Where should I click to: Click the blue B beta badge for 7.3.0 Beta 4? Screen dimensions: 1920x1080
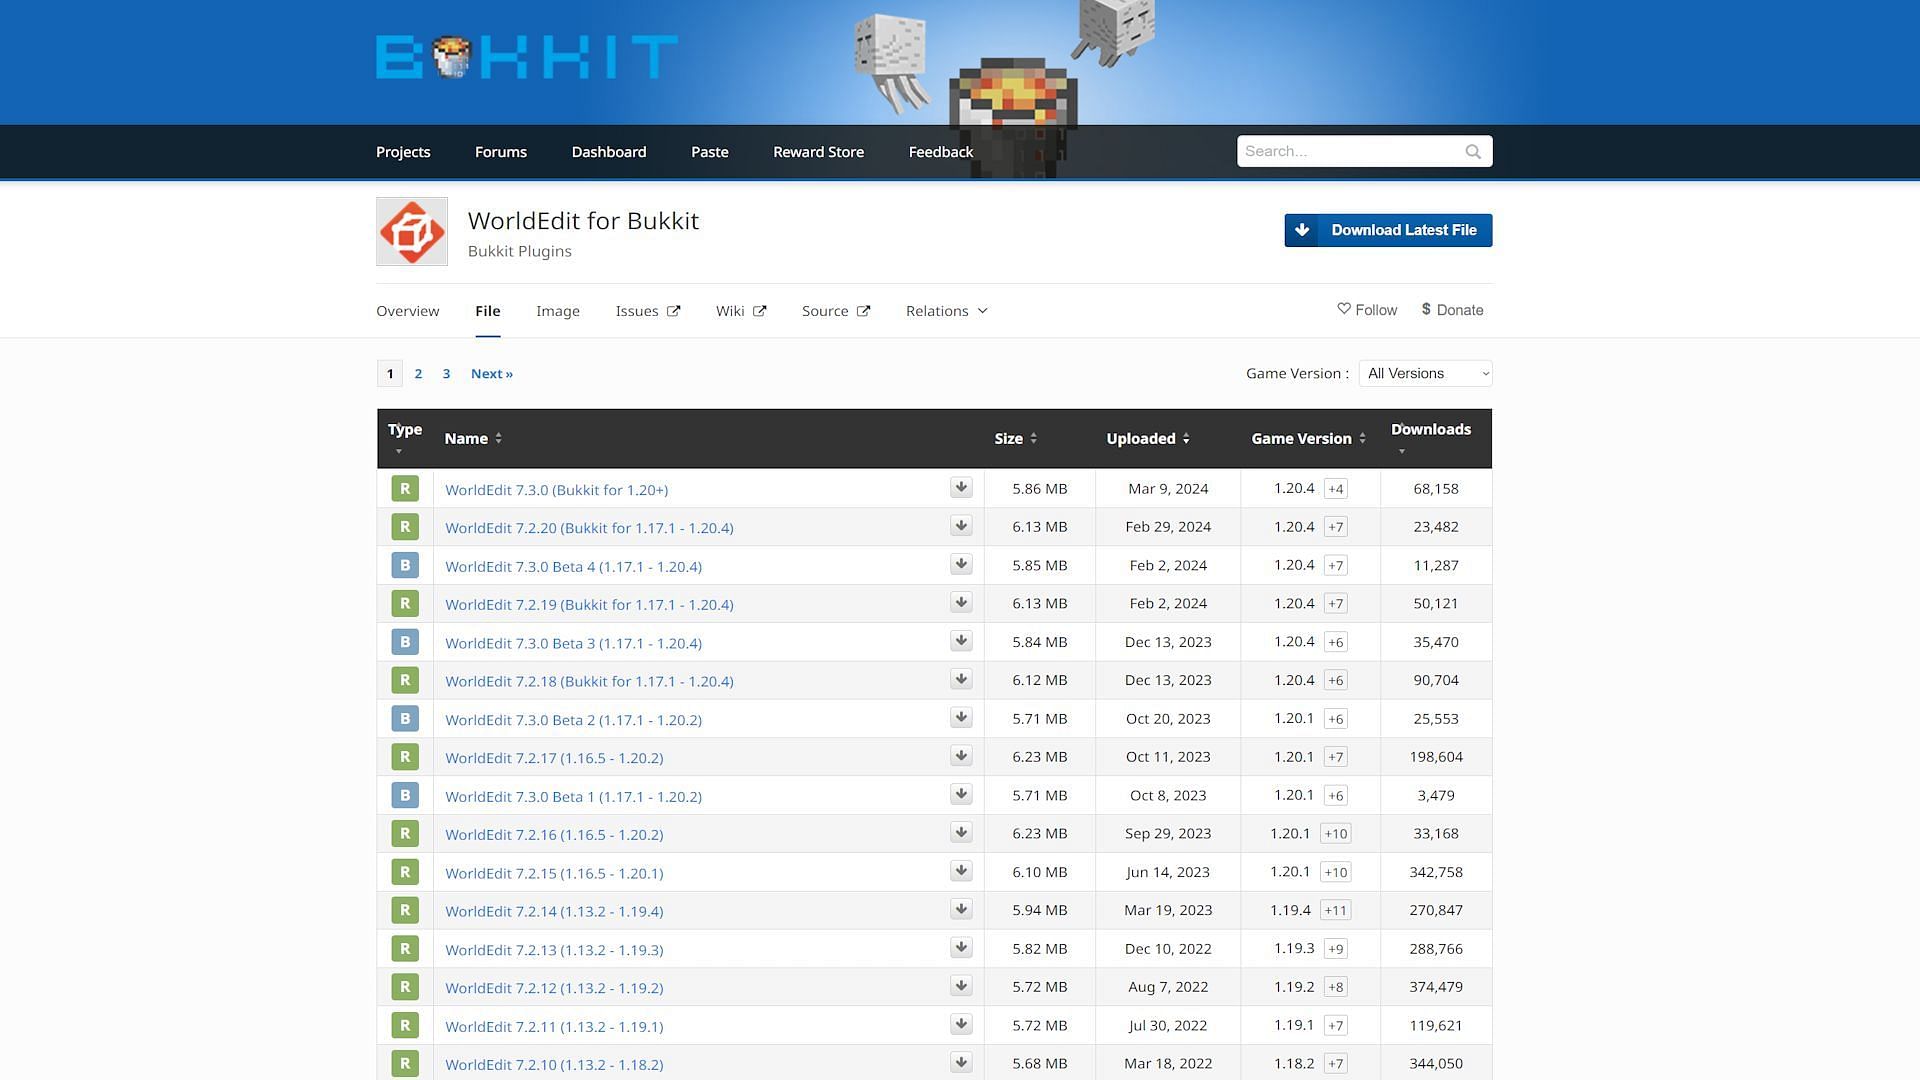pos(405,565)
